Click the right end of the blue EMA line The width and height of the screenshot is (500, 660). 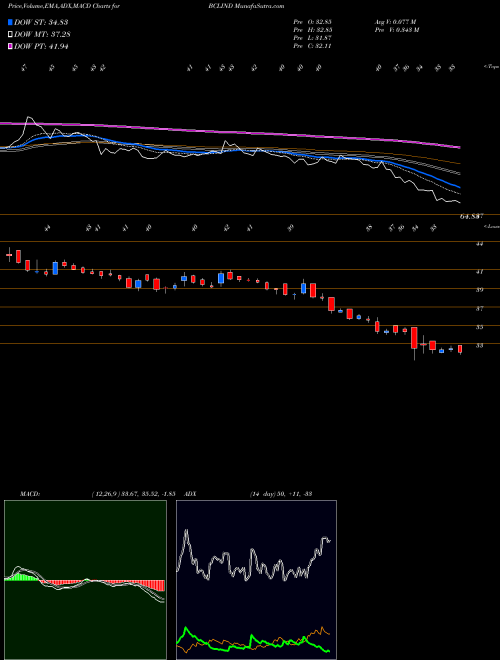459,186
